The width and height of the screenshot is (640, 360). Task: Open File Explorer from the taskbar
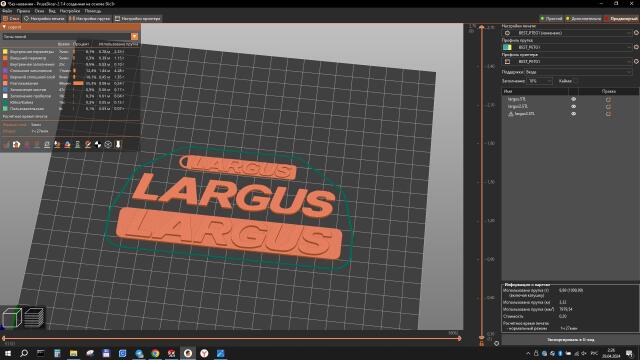point(73,353)
